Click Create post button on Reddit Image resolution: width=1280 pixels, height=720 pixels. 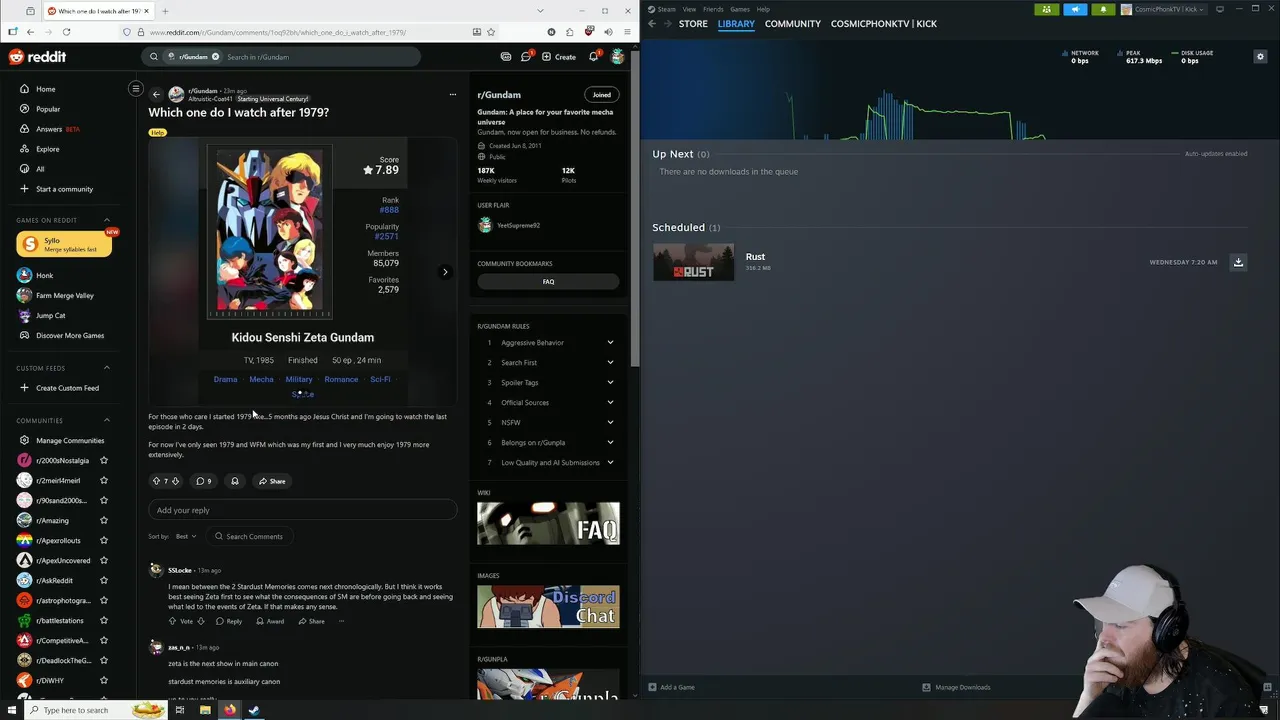tap(559, 57)
